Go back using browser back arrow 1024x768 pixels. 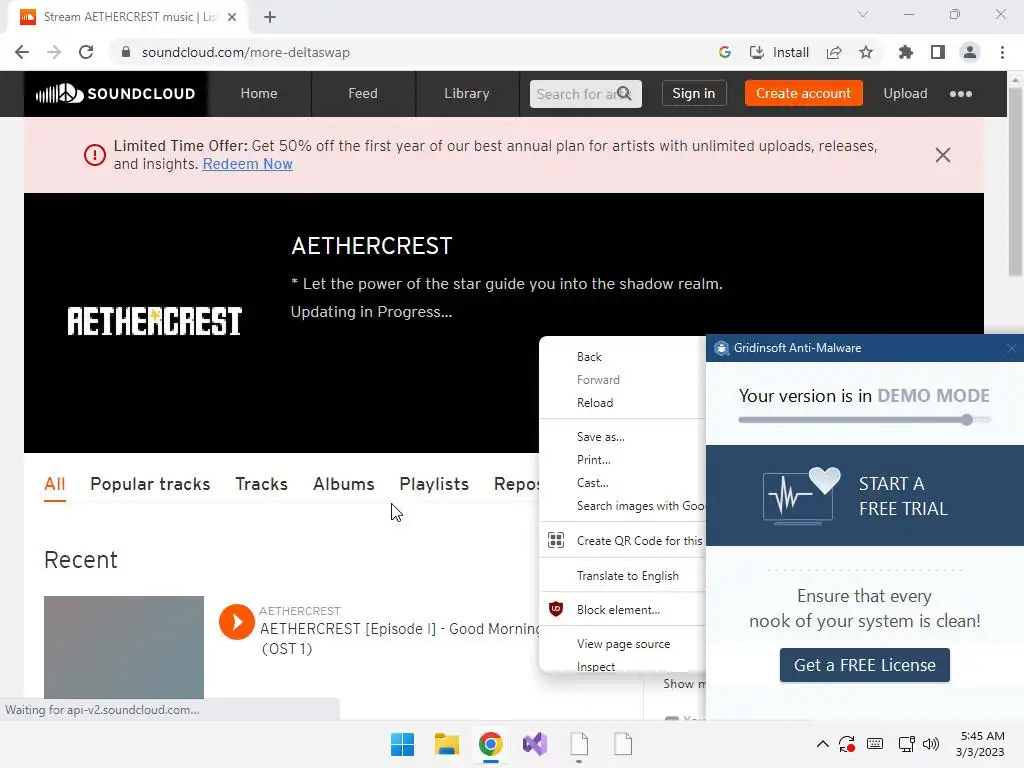click(x=22, y=52)
